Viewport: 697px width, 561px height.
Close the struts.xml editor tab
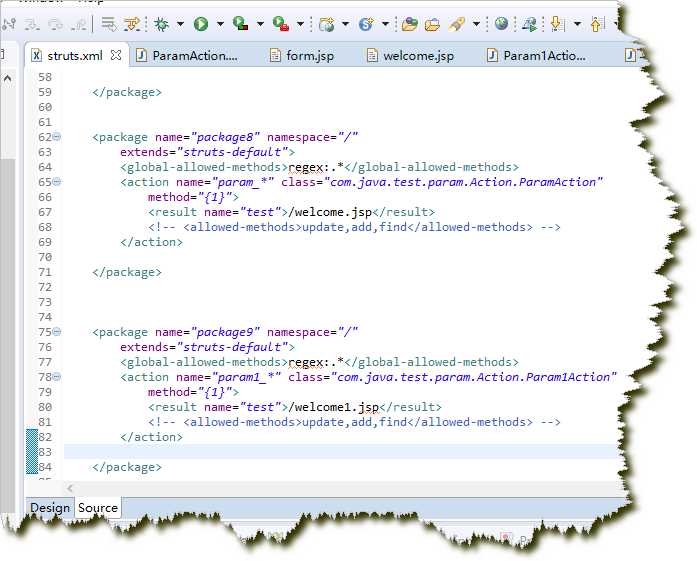point(116,56)
